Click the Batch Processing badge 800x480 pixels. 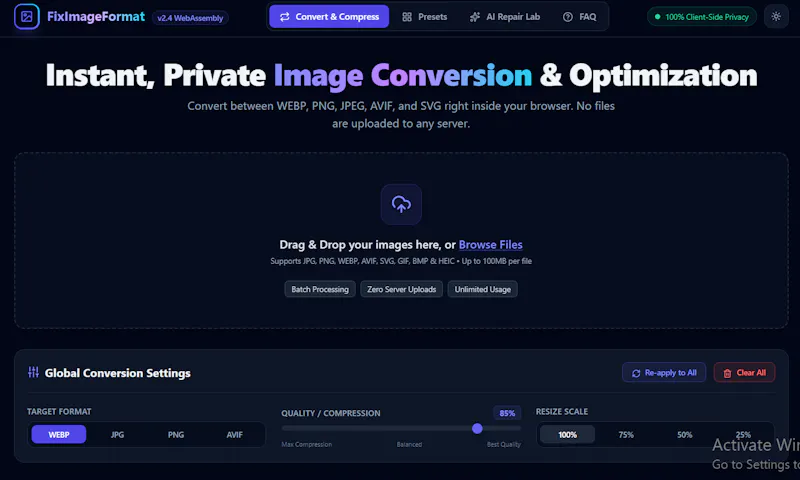coord(320,289)
